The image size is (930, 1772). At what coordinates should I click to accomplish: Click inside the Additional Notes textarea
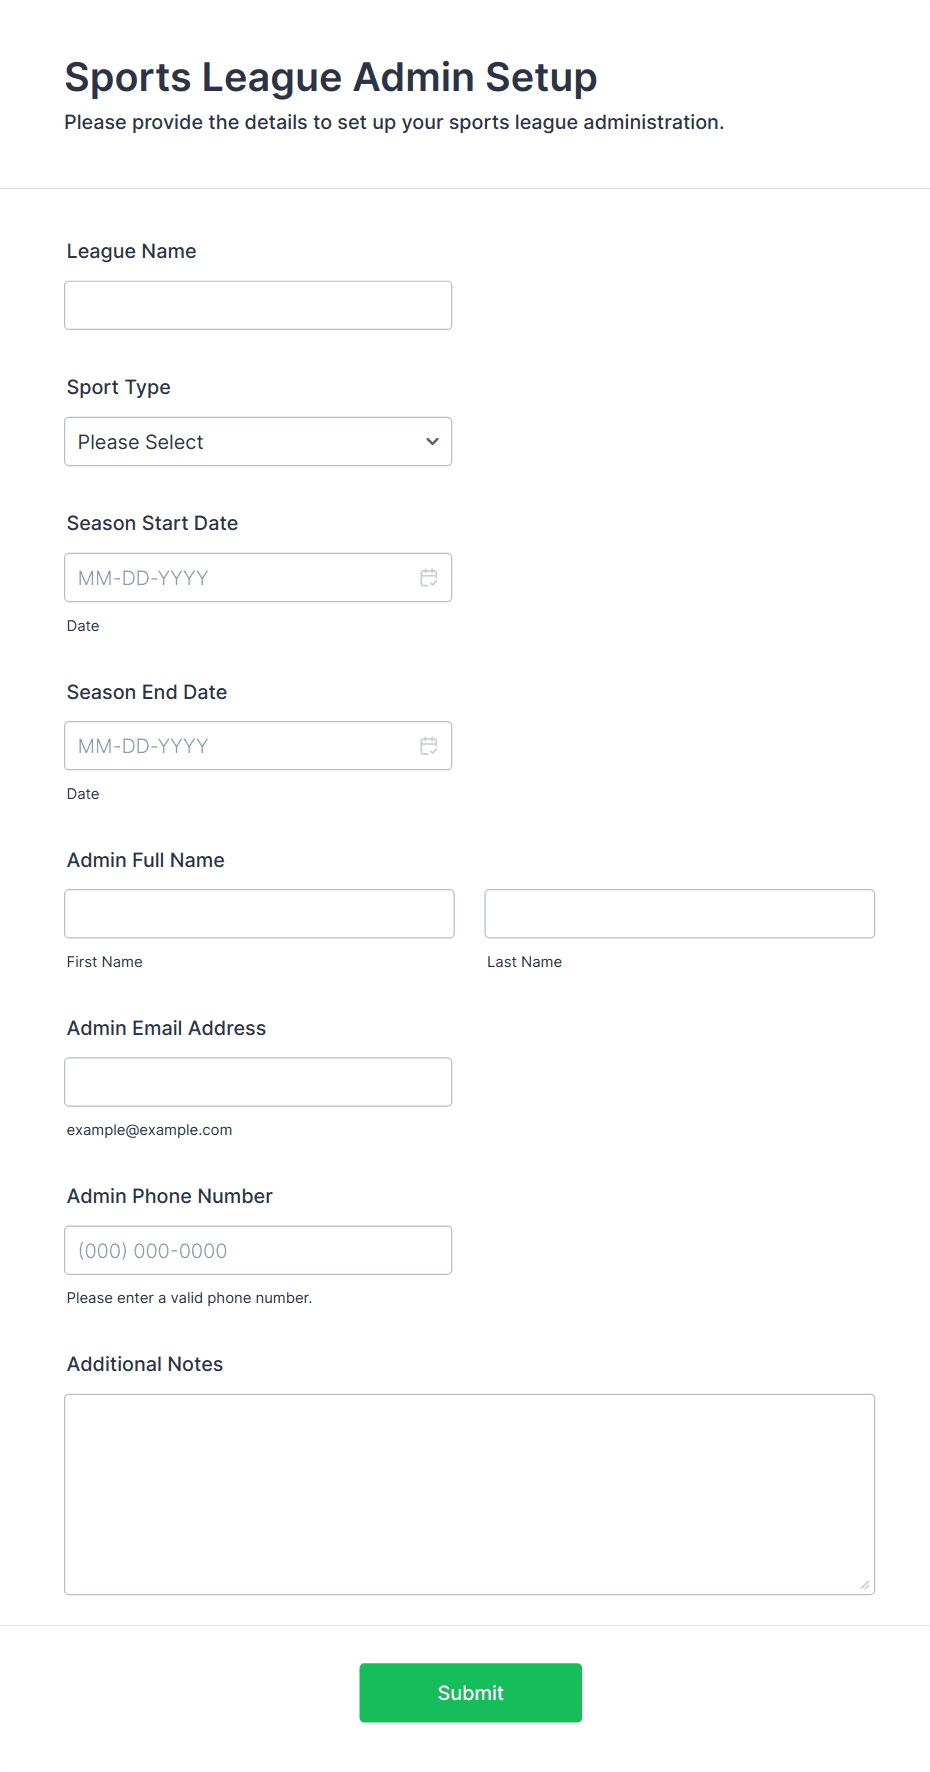(469, 1494)
